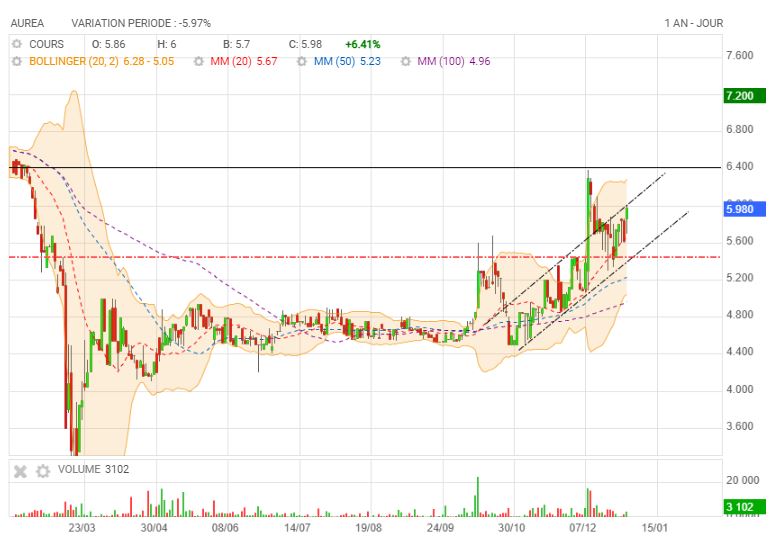
Task: Click the MM (100) indicator label
Action: 440,61
